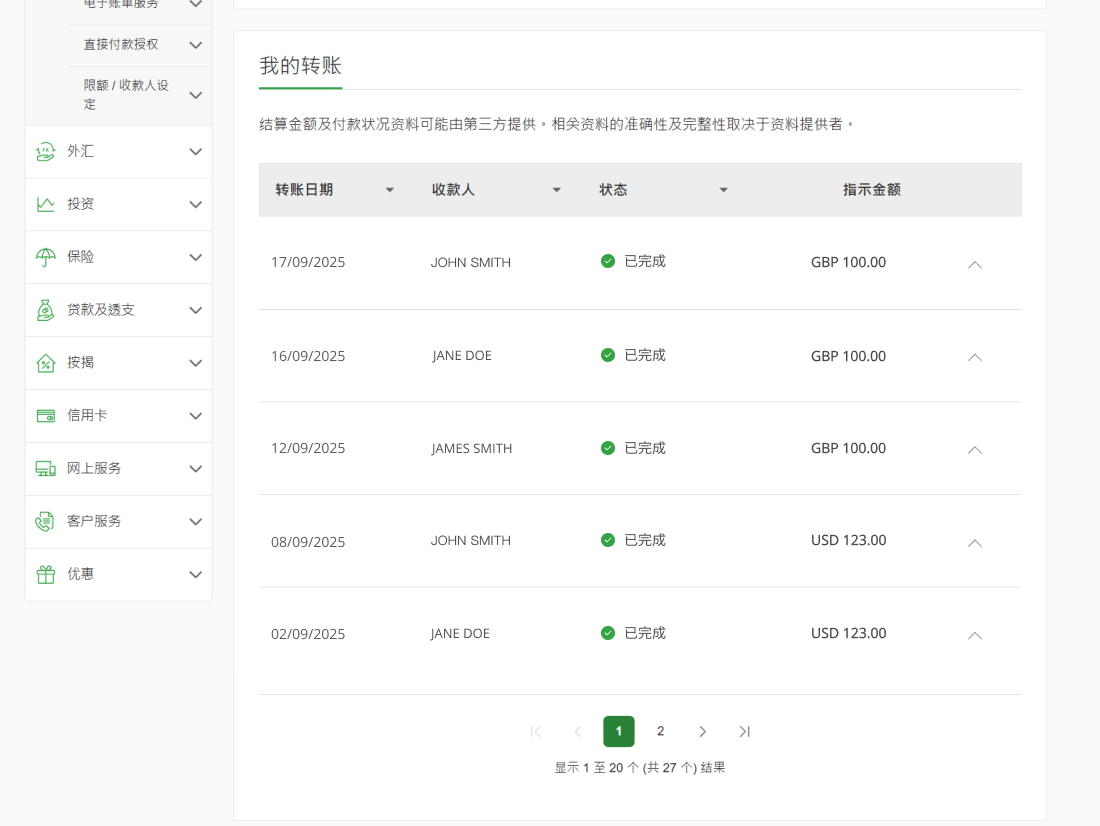Viewport: 1100px width, 826px height.
Task: Select the 保险 umbrella icon
Action: pos(44,256)
